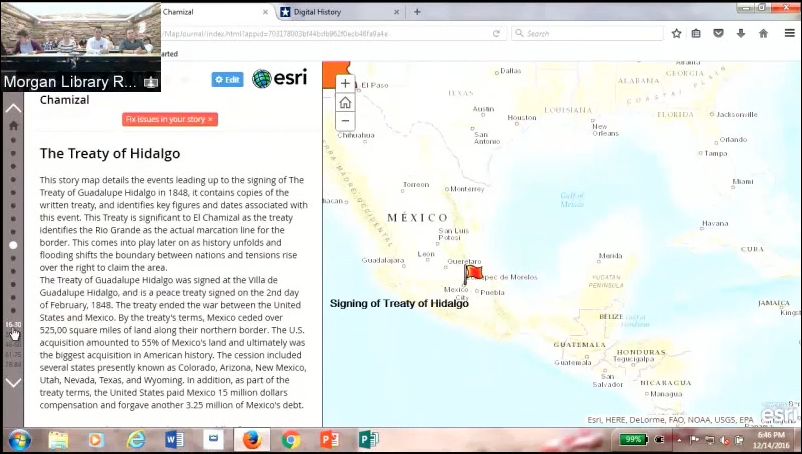Click the red flag marker near Mexico City

point(473,272)
